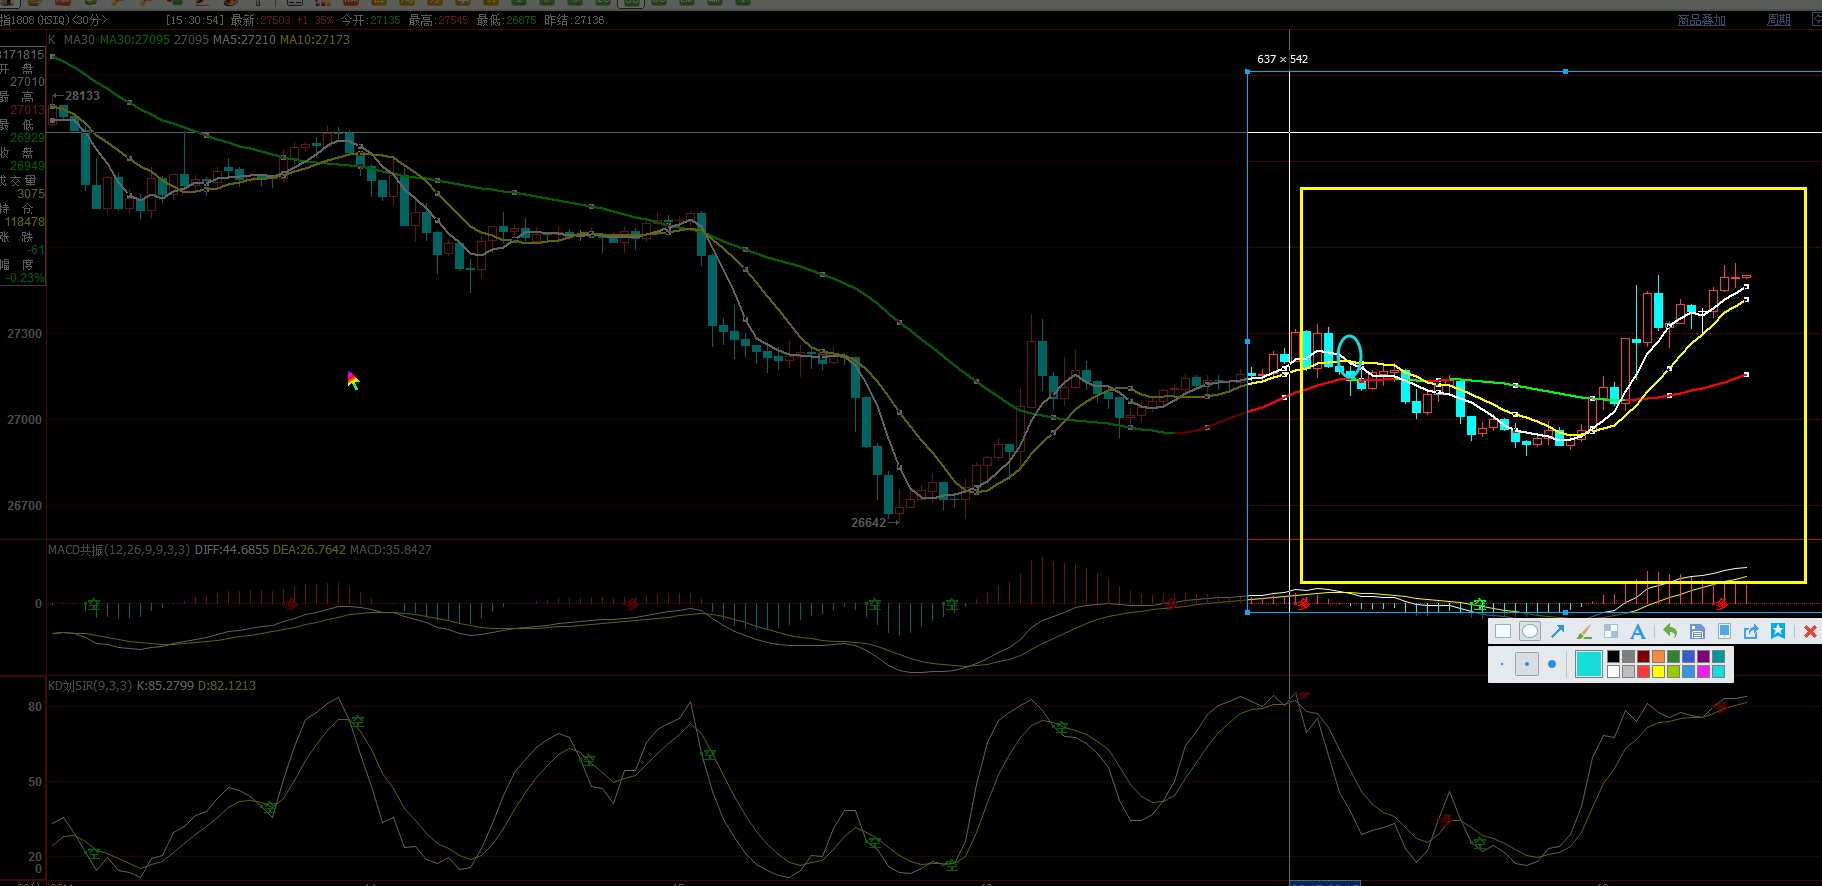This screenshot has width=1822, height=886.
Task: Click the 最新:27503 latest price
Action: [x=260, y=20]
